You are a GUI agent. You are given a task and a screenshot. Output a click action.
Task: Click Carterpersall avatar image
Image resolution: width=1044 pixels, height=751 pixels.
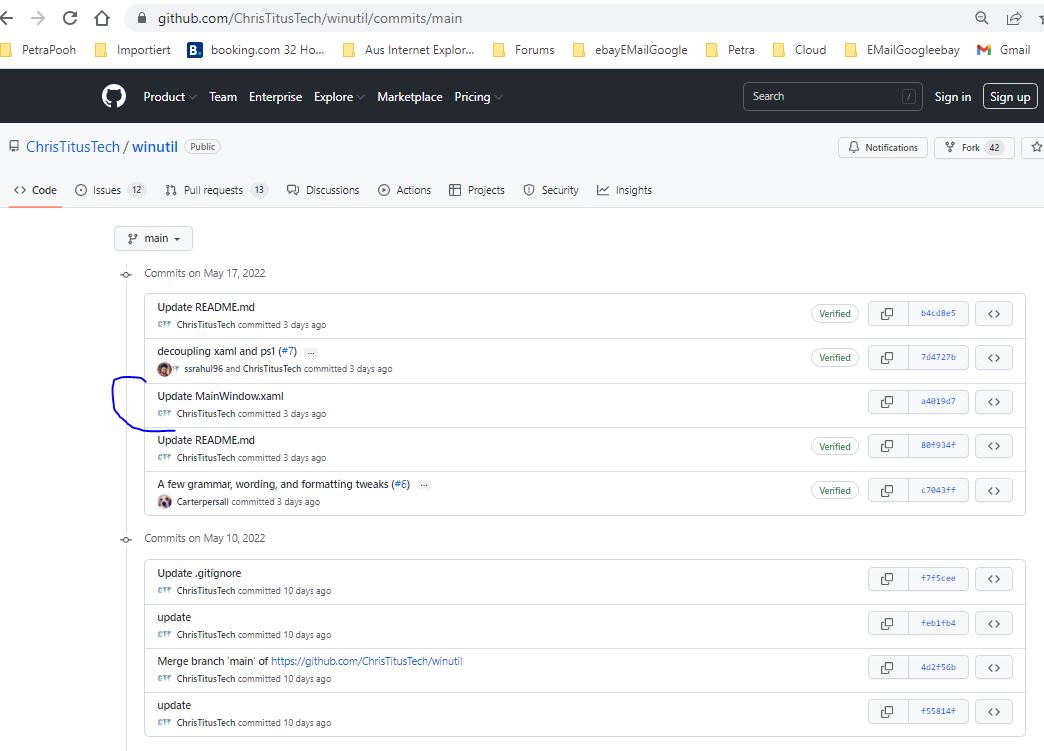(164, 501)
